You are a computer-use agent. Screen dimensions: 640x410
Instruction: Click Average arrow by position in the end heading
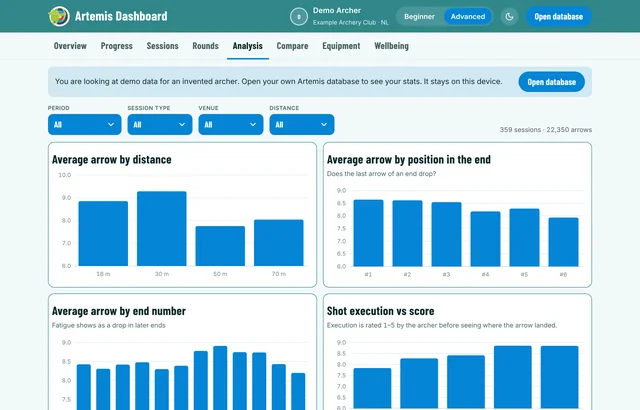(x=409, y=160)
